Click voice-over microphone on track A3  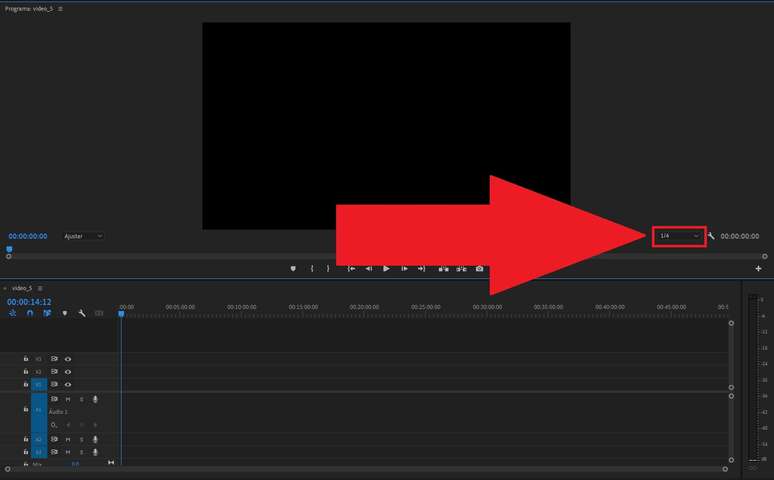95,452
